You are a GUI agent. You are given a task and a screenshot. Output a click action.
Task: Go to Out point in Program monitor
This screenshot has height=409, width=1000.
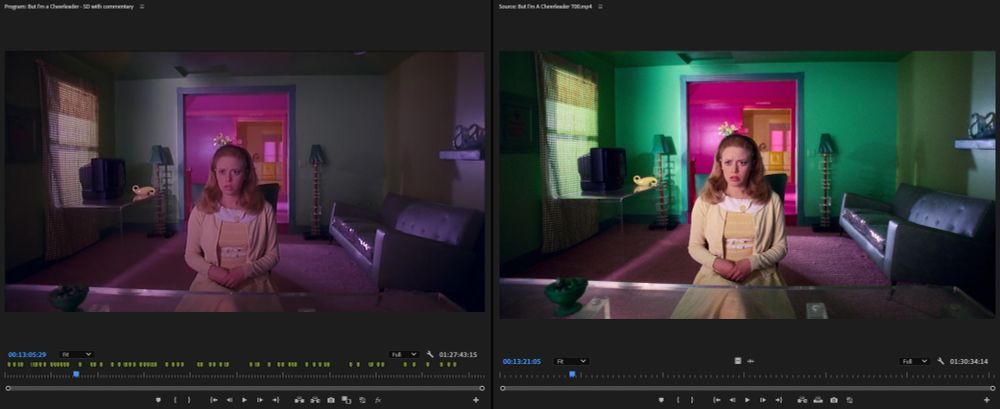pos(276,400)
